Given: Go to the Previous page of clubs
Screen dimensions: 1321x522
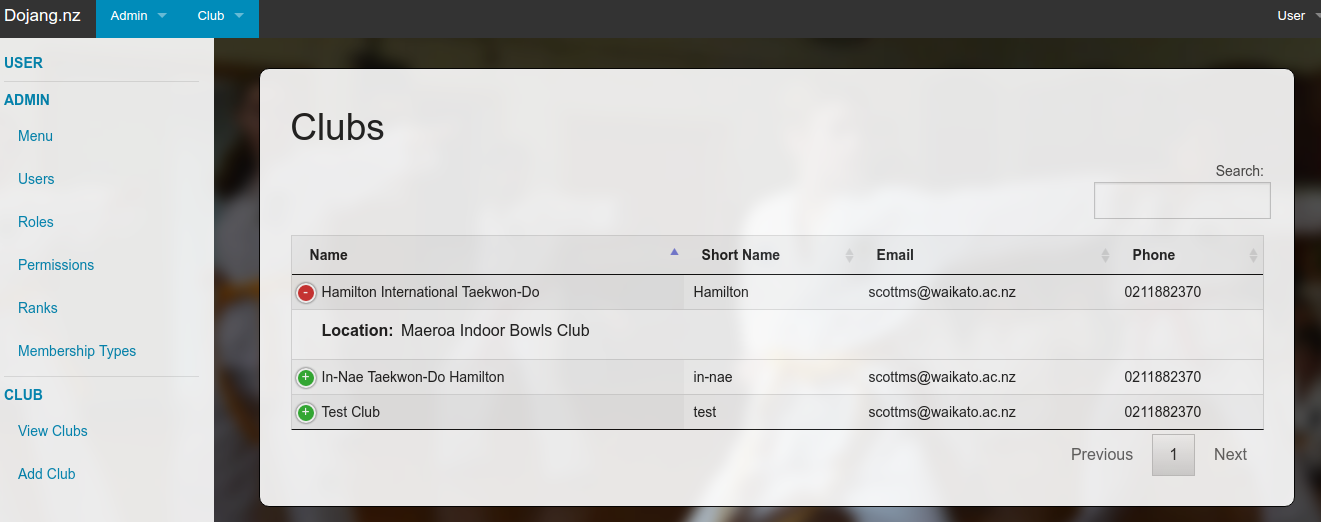Looking at the screenshot, I should click(x=1101, y=454).
